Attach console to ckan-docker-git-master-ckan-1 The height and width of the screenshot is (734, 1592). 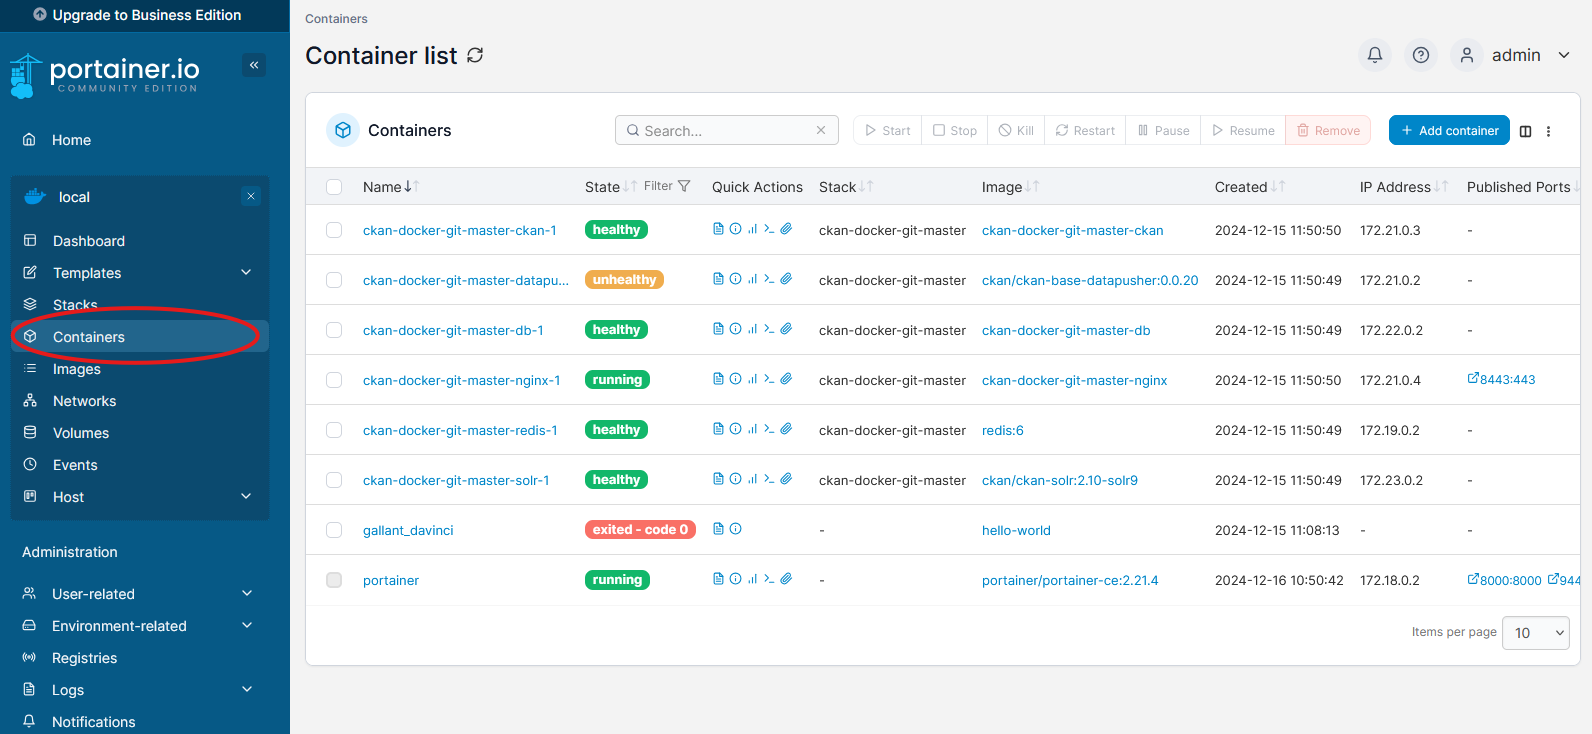tap(786, 229)
